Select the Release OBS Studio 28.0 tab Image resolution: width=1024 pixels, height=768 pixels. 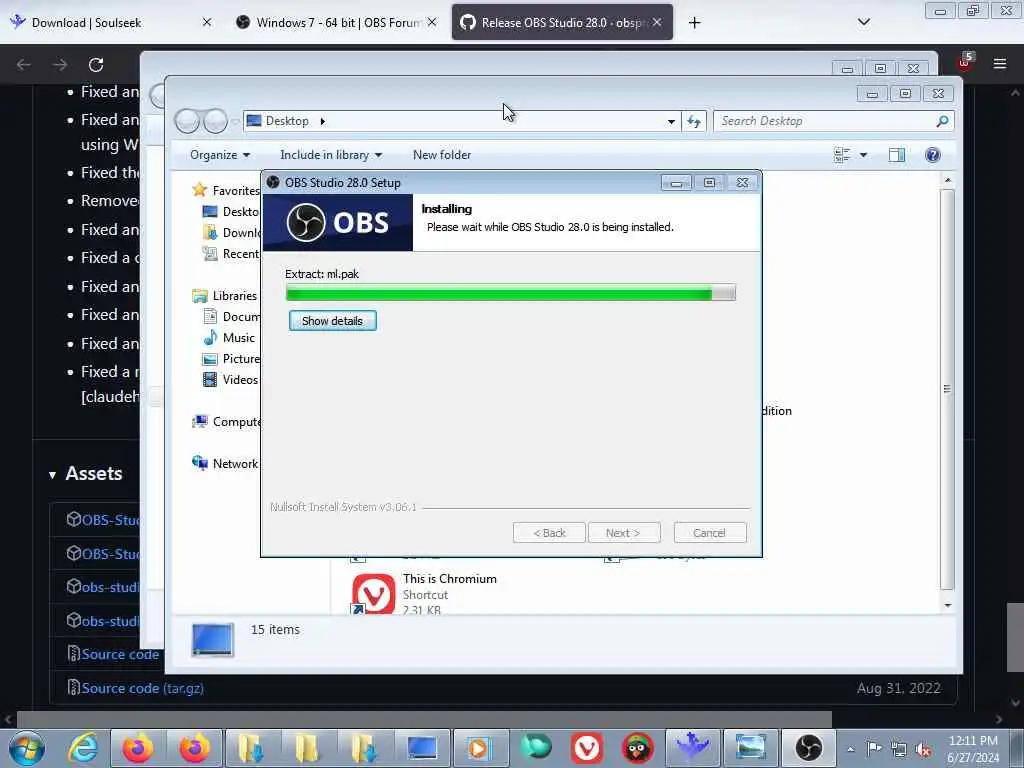click(x=562, y=23)
